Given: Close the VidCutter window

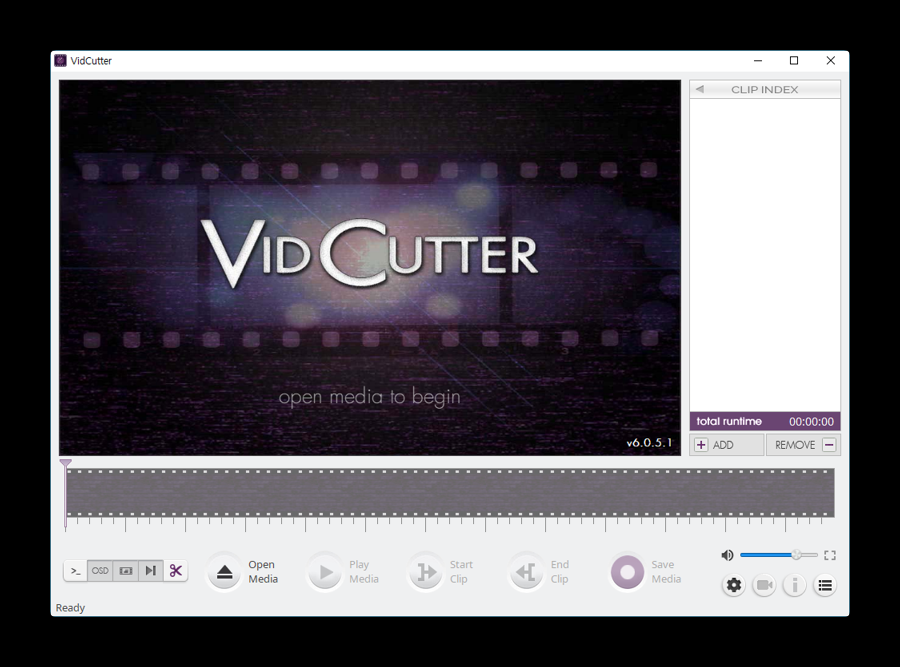Looking at the screenshot, I should [831, 60].
